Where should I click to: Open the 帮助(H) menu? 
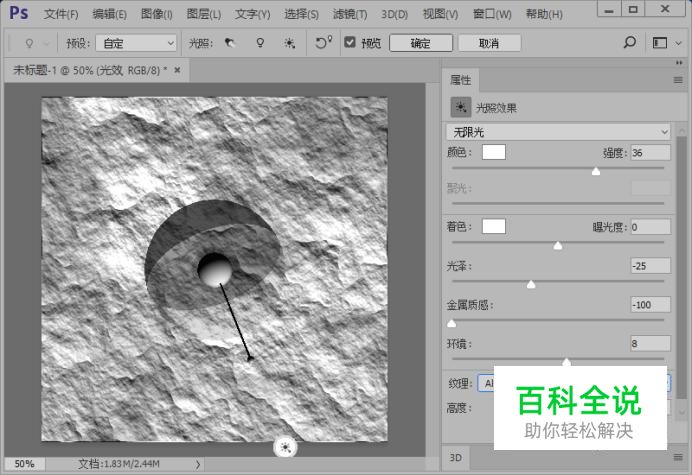point(544,14)
